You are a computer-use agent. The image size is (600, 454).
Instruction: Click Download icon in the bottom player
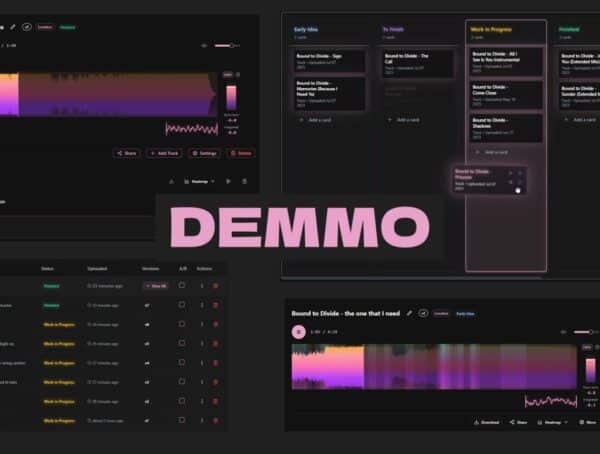pos(485,422)
